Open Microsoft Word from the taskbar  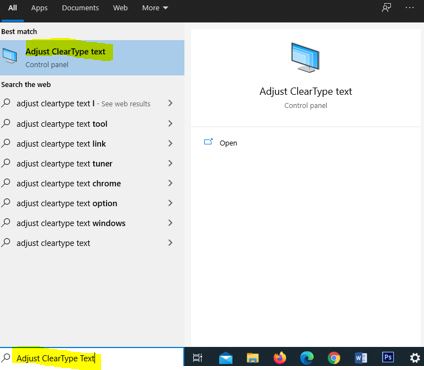pos(361,358)
